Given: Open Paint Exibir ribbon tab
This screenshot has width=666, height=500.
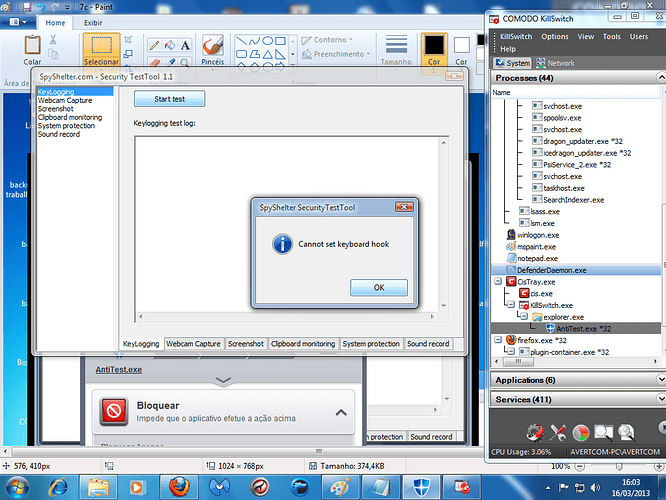Looking at the screenshot, I should click(x=93, y=23).
